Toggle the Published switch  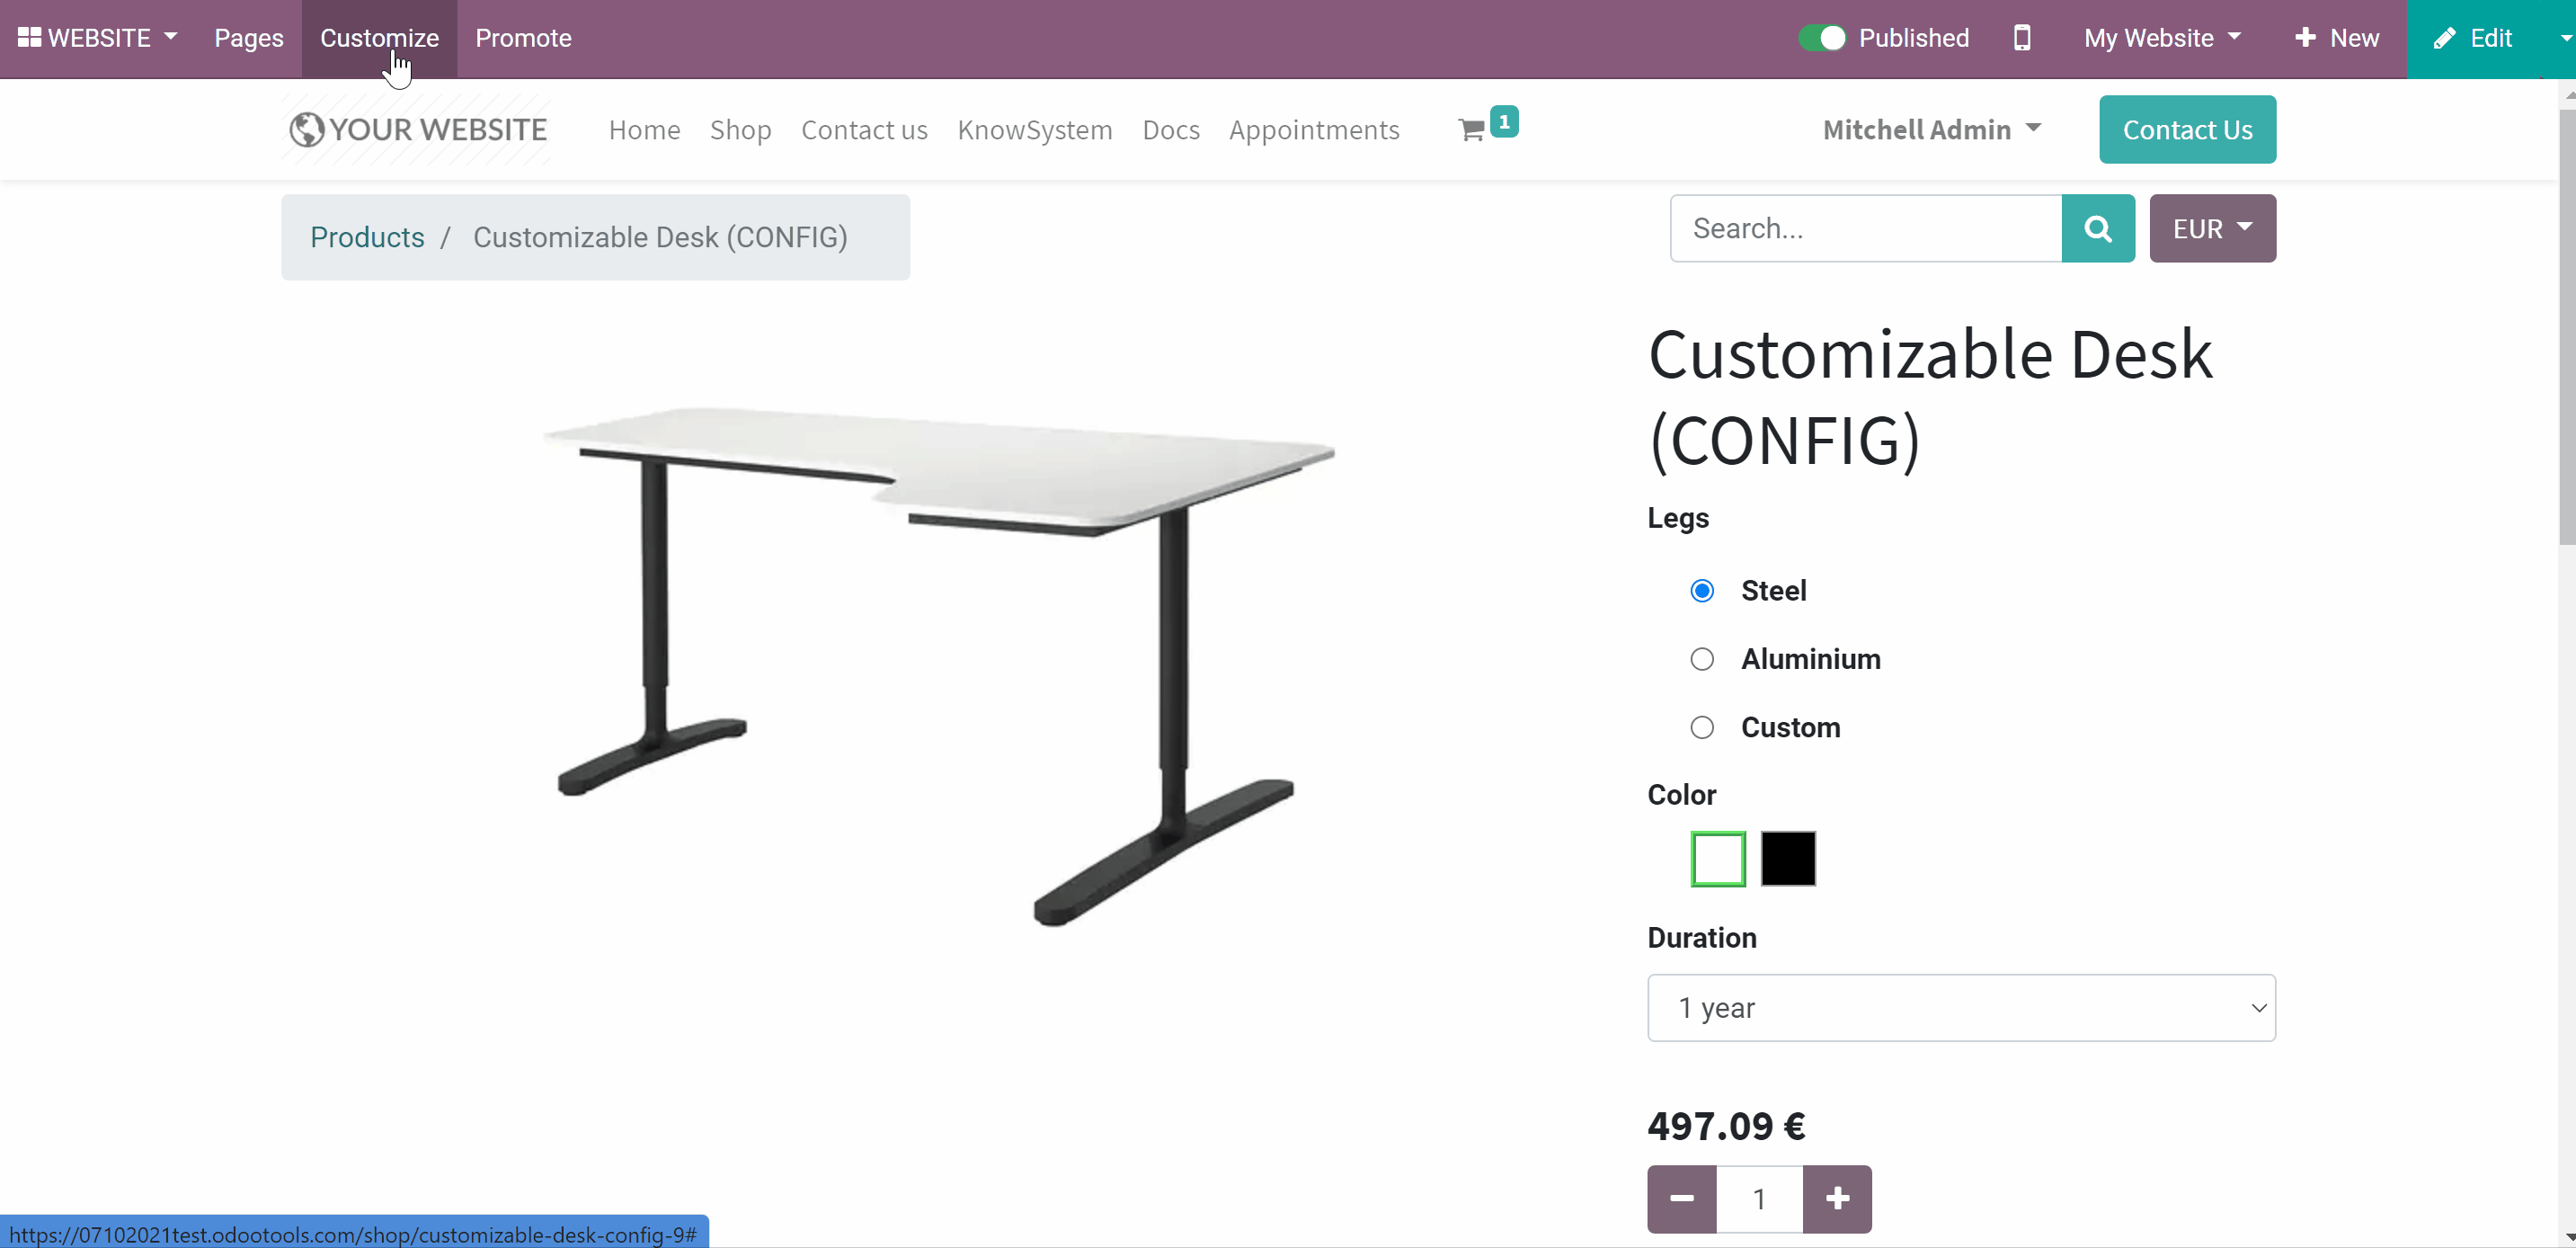[1822, 38]
